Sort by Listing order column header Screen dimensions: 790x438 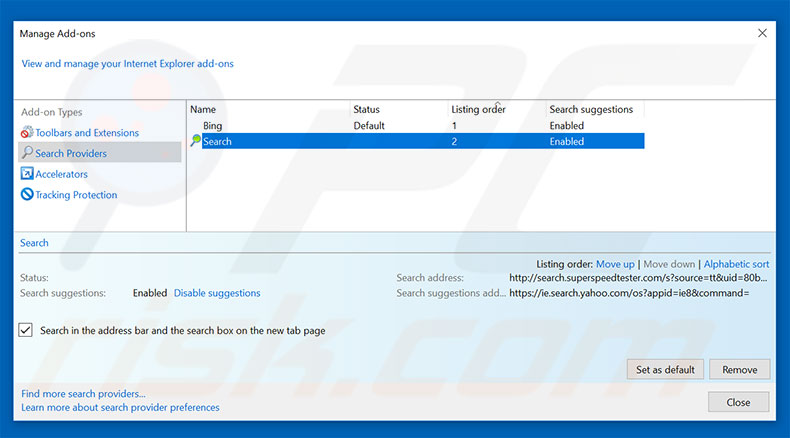[478, 109]
